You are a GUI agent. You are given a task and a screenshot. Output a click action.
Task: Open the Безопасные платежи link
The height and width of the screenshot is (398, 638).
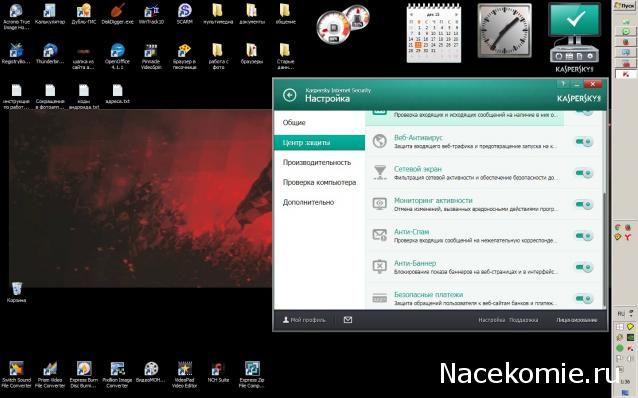428,294
